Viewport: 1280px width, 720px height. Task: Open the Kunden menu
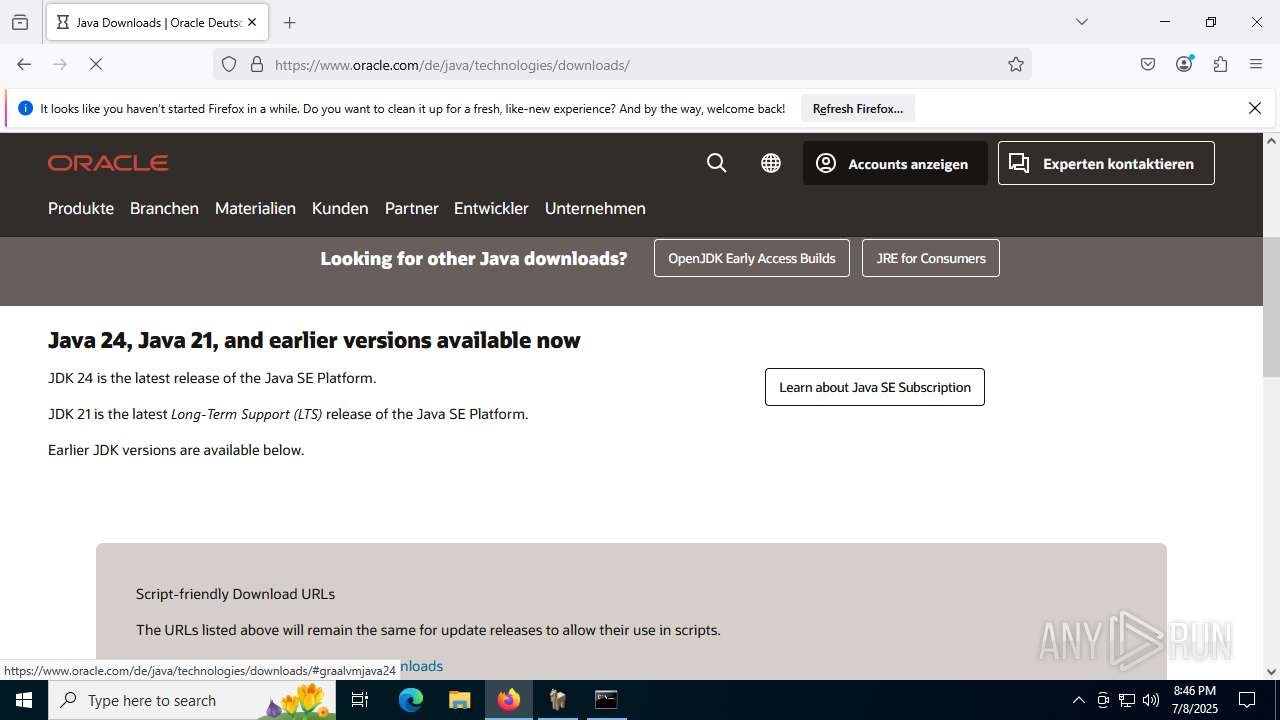point(340,208)
